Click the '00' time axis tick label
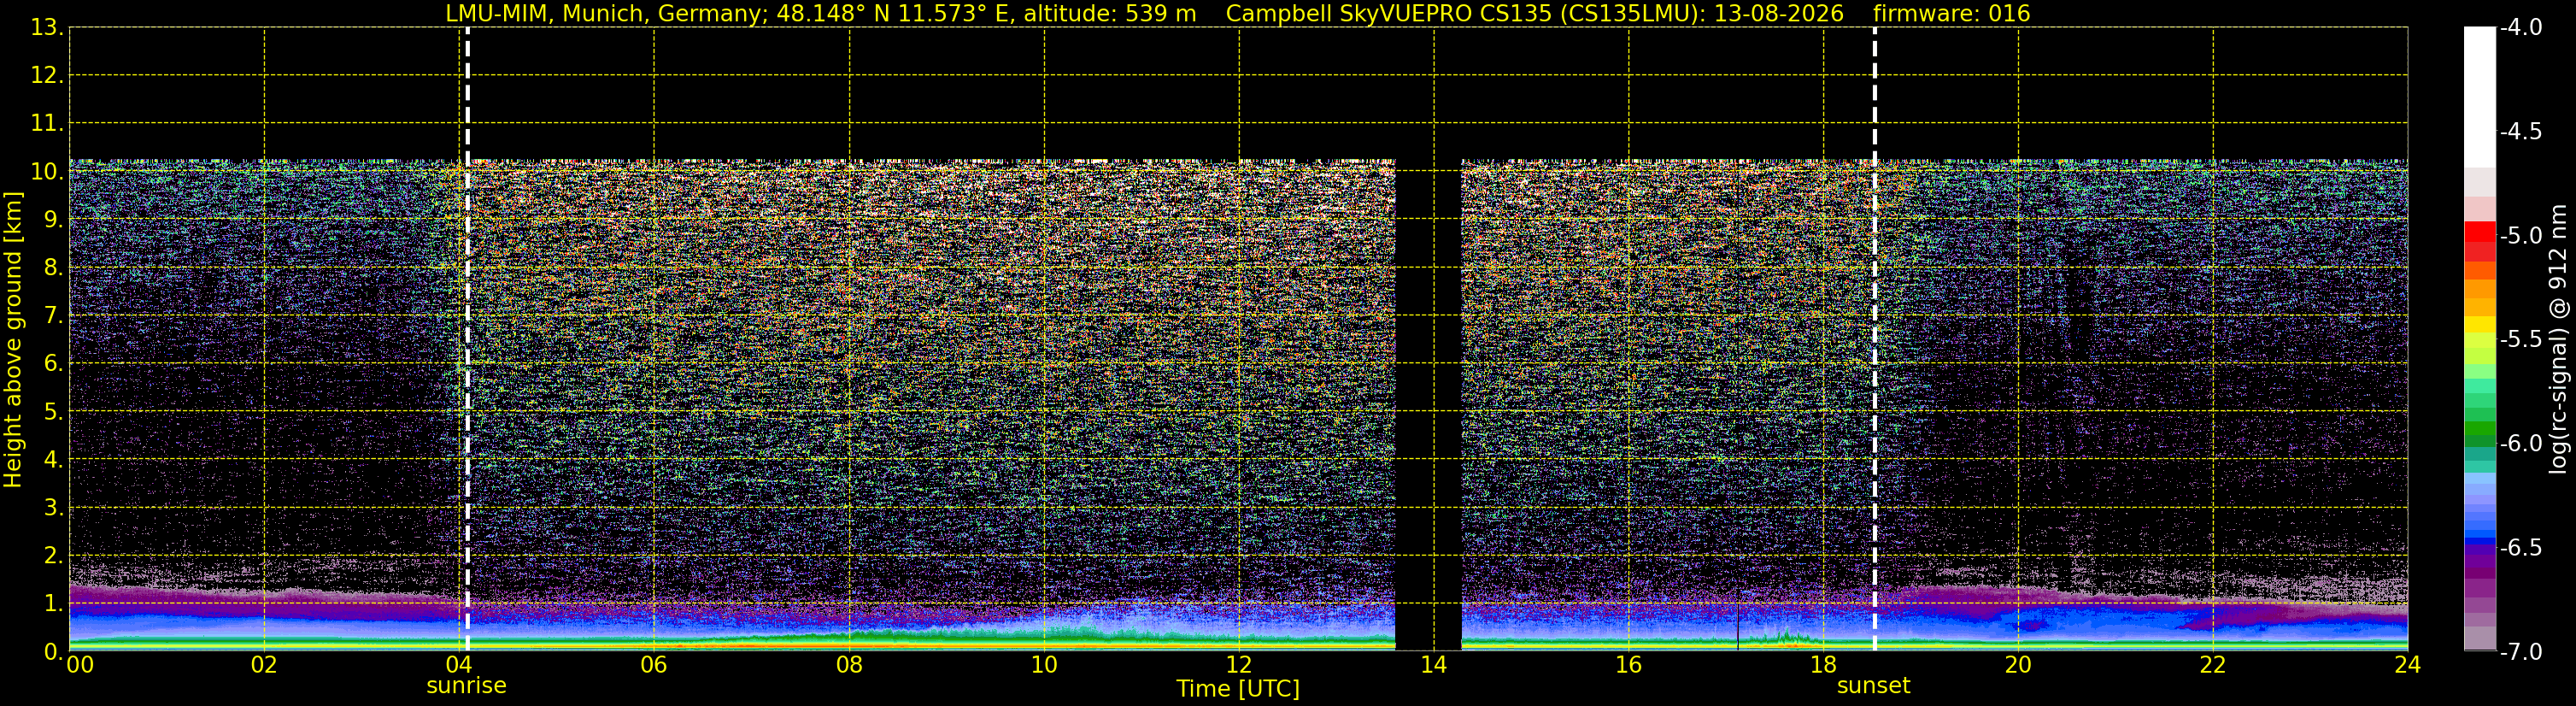This screenshot has width=2576, height=706. [x=79, y=665]
